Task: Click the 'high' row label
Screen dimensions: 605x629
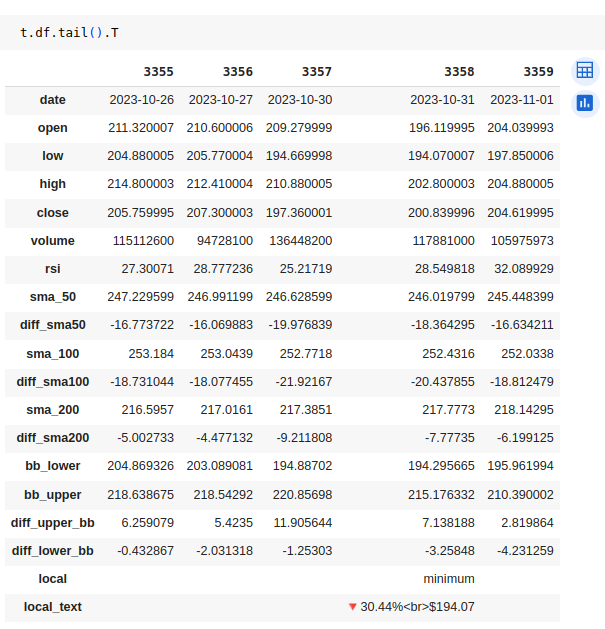Action: [53, 184]
